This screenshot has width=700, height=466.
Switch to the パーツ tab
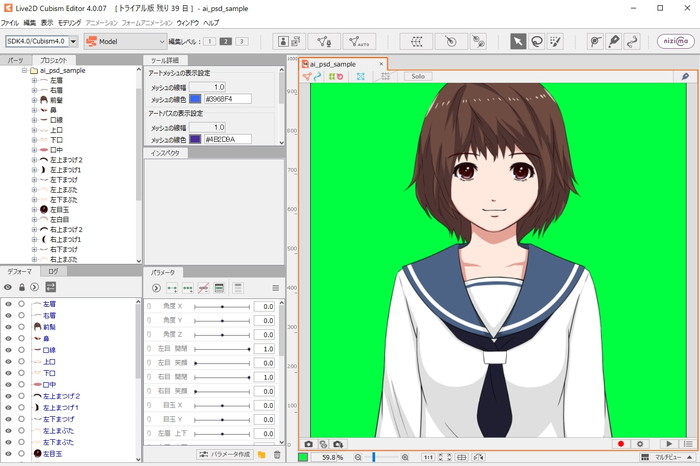point(15,60)
